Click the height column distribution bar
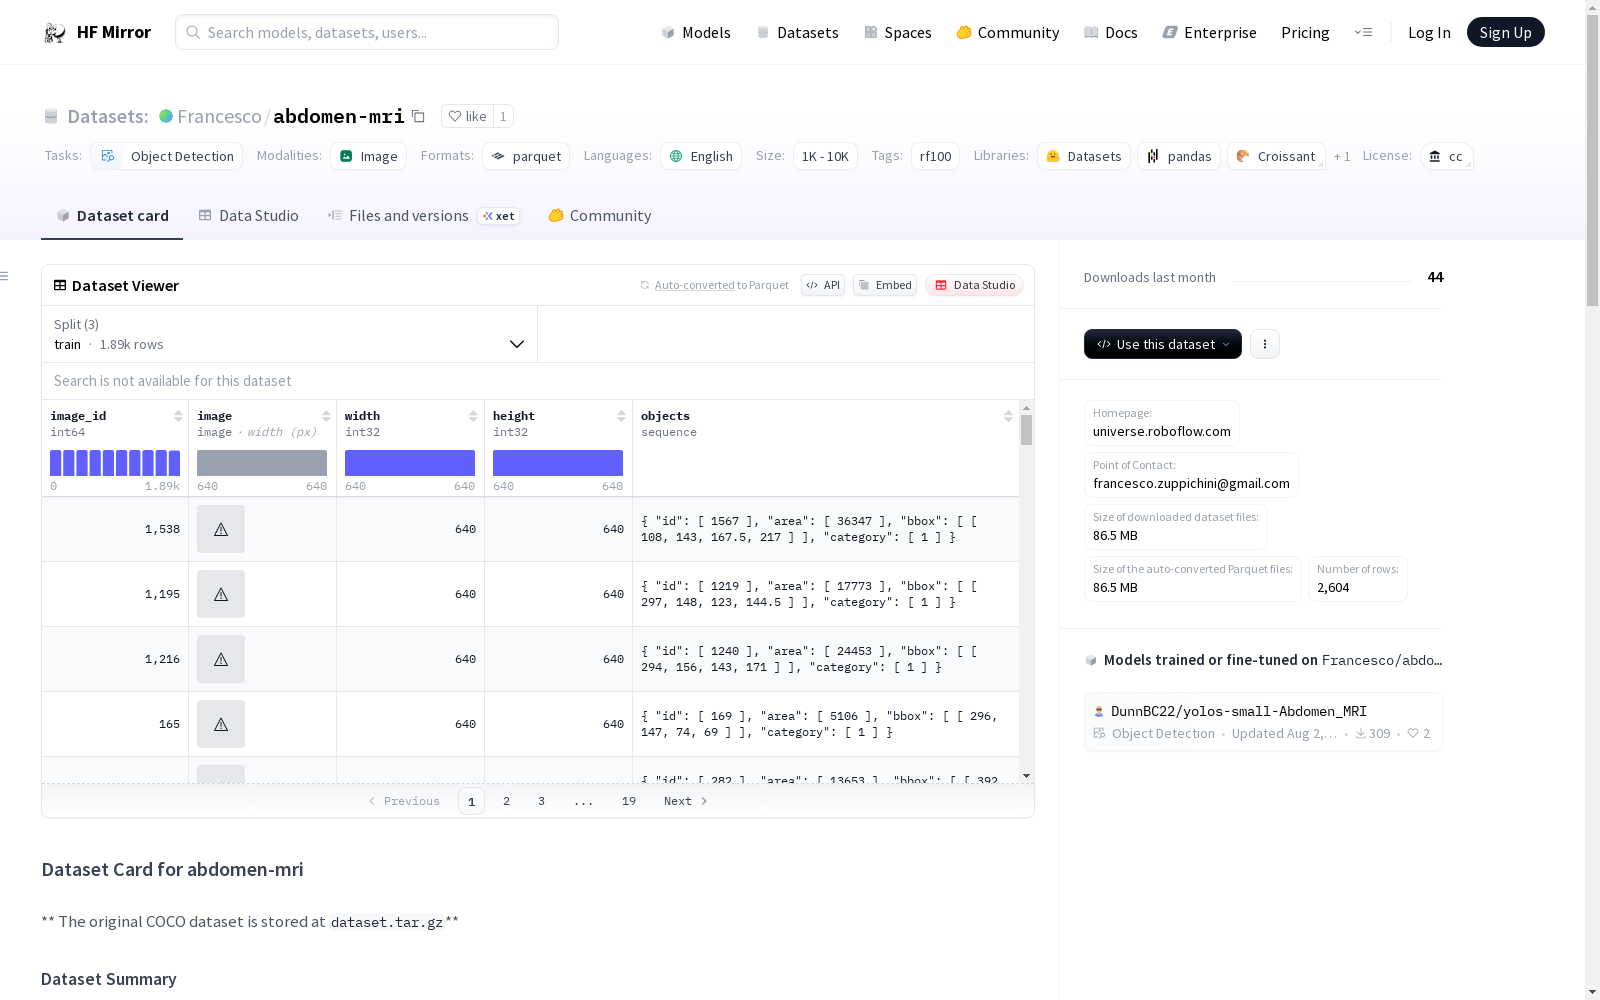 pyautogui.click(x=558, y=463)
